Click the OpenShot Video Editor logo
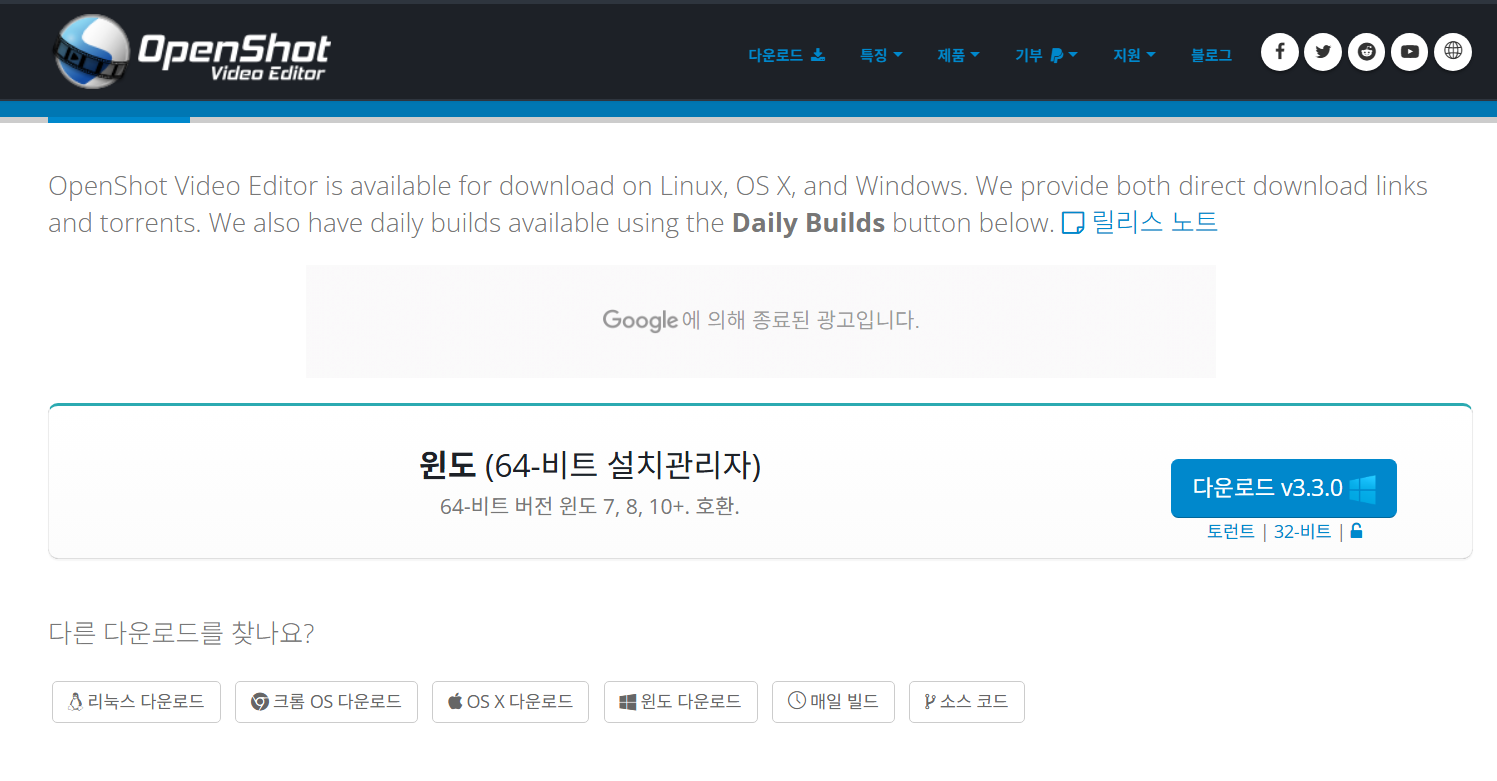The image size is (1497, 781). coord(192,52)
